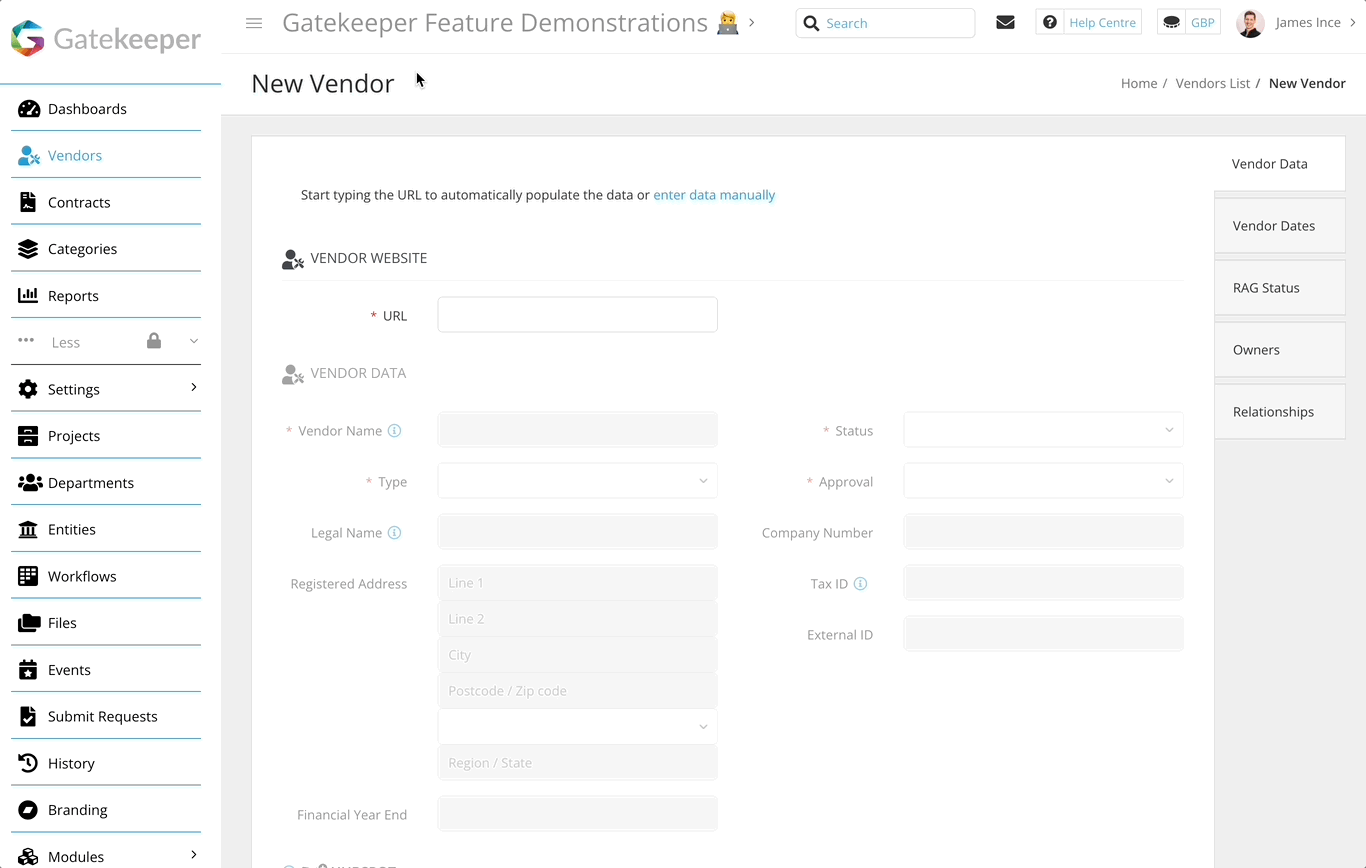Expand the Settings submenu chevron

coord(192,389)
